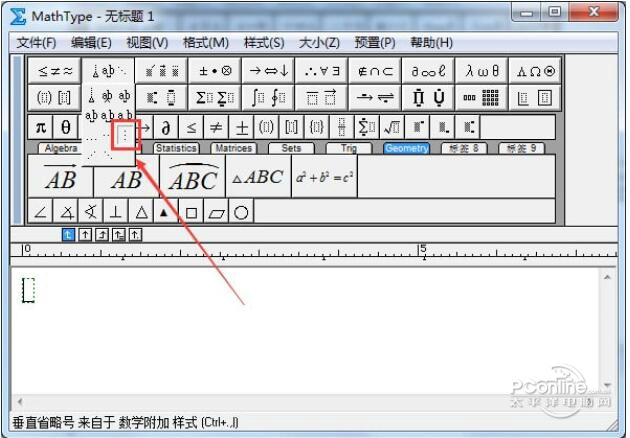Open the 样式(S) menu

click(x=264, y=42)
